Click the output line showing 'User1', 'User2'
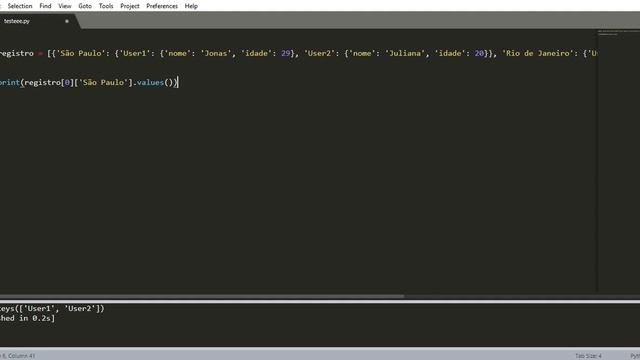The width and height of the screenshot is (640, 360). coord(52,309)
